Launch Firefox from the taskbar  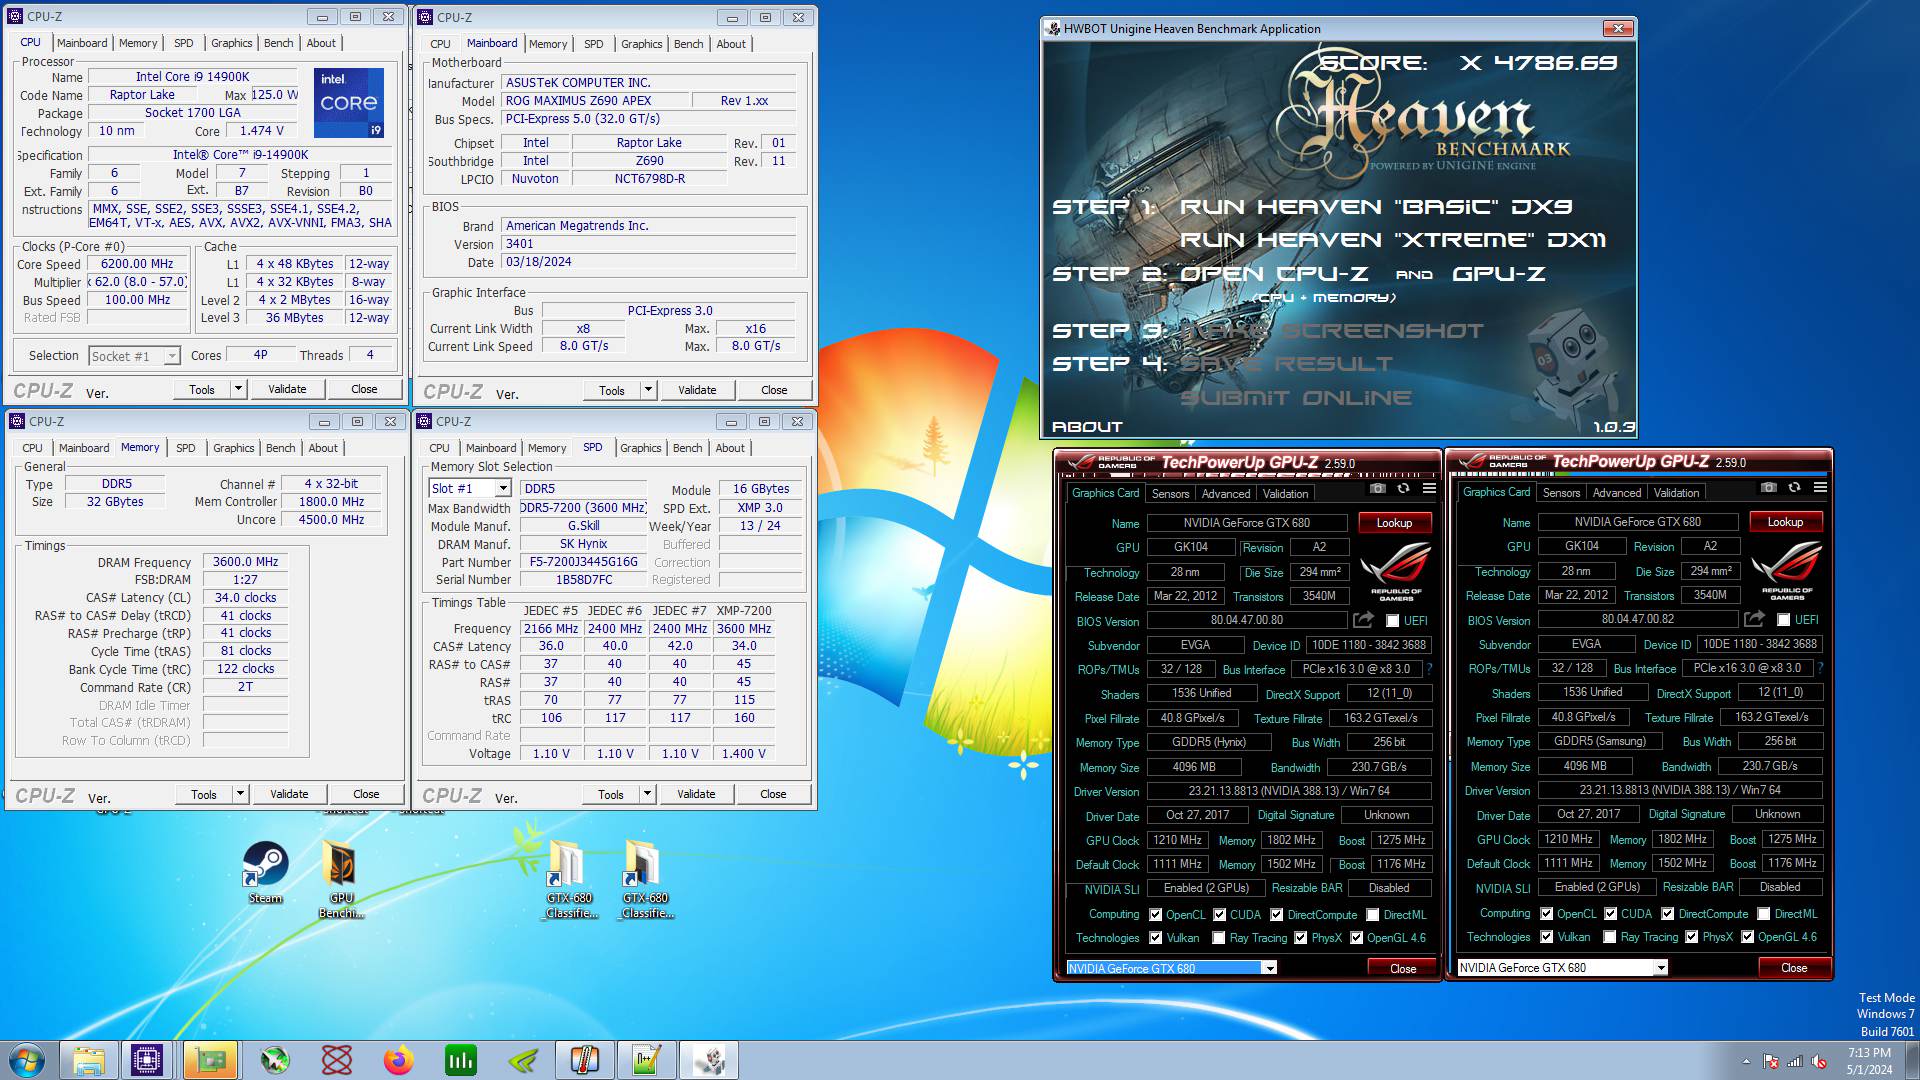point(398,1060)
